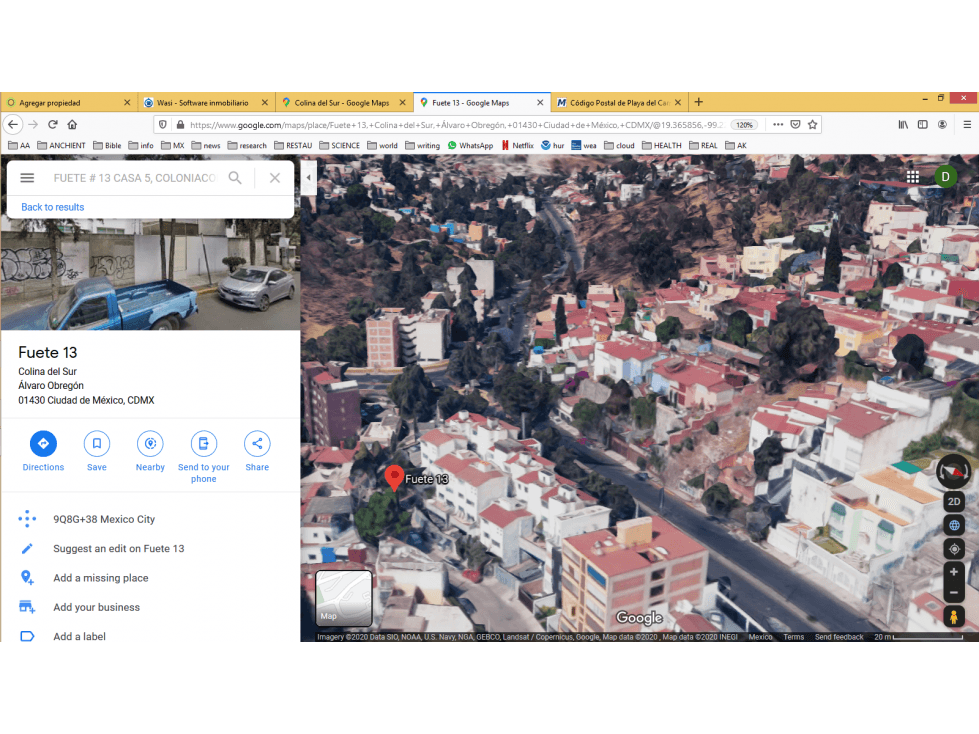The image size is (979, 734).
Task: Toggle globe view on the map
Action: coord(953,525)
